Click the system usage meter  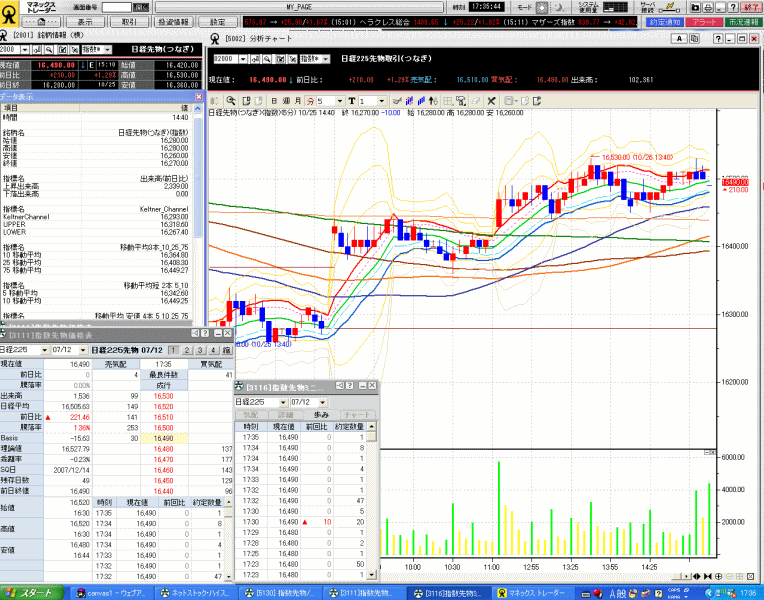[615, 7]
